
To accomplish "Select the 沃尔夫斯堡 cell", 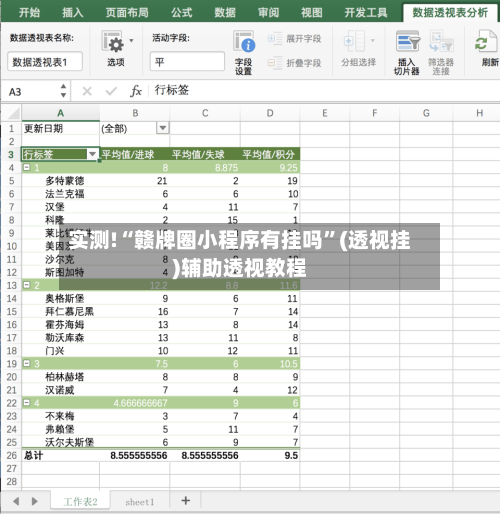I will point(61,442).
